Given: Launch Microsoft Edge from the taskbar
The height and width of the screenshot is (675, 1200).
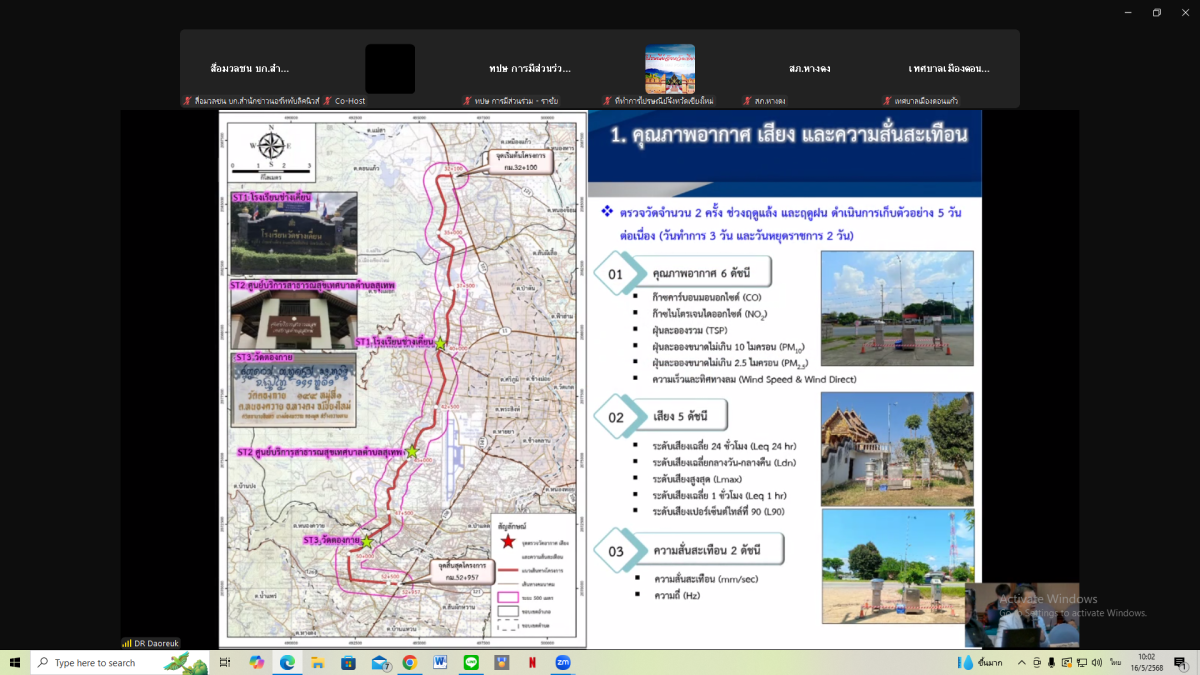Looking at the screenshot, I should coord(287,662).
